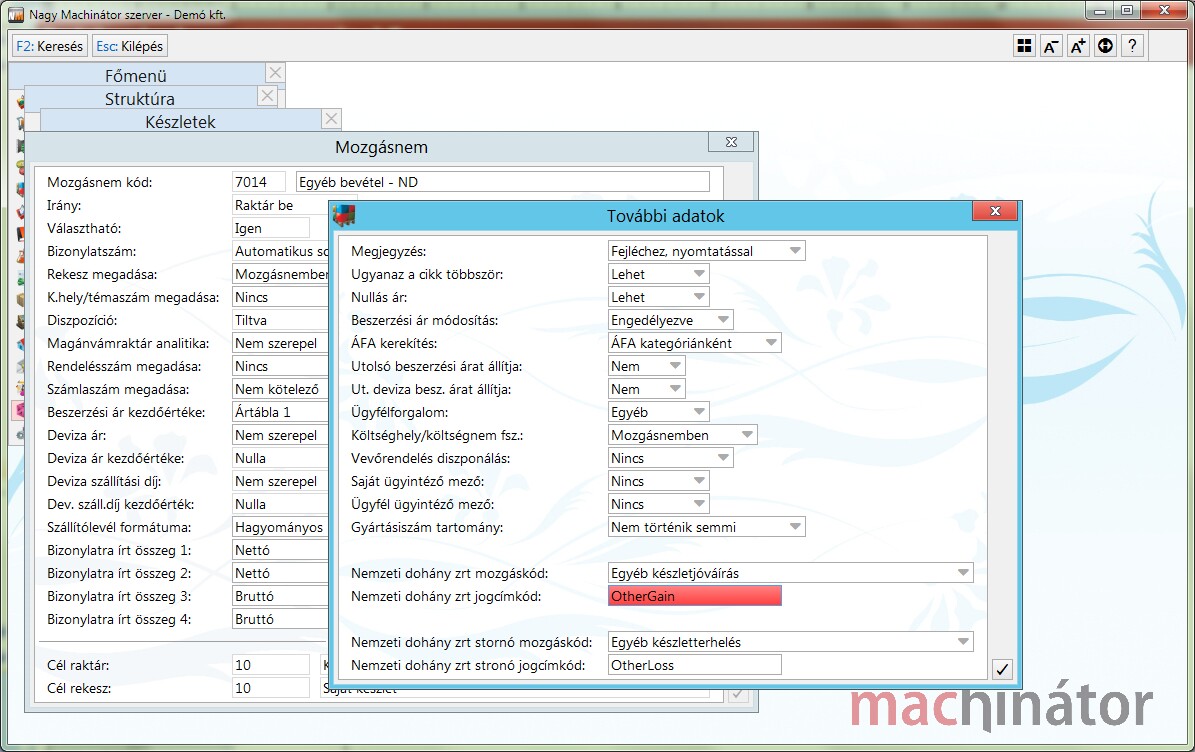Viewport: 1195px width, 752px height.
Task: Click the circular left-right arrow icon
Action: coord(1105,46)
